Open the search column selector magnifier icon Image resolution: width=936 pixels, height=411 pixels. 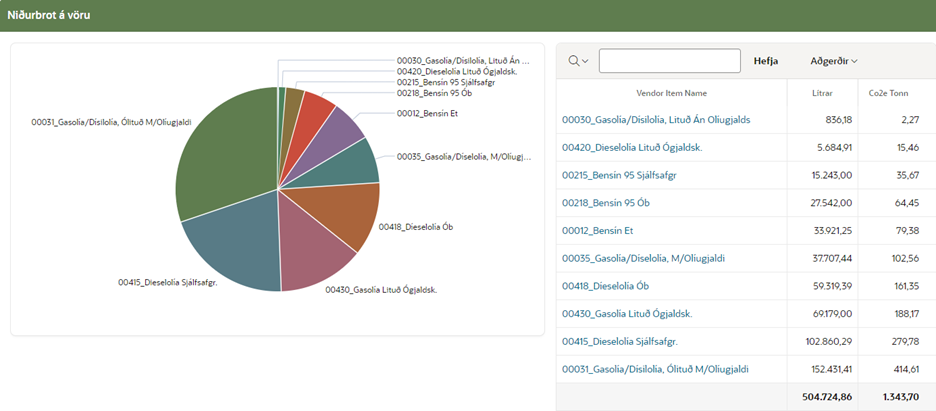(578, 61)
